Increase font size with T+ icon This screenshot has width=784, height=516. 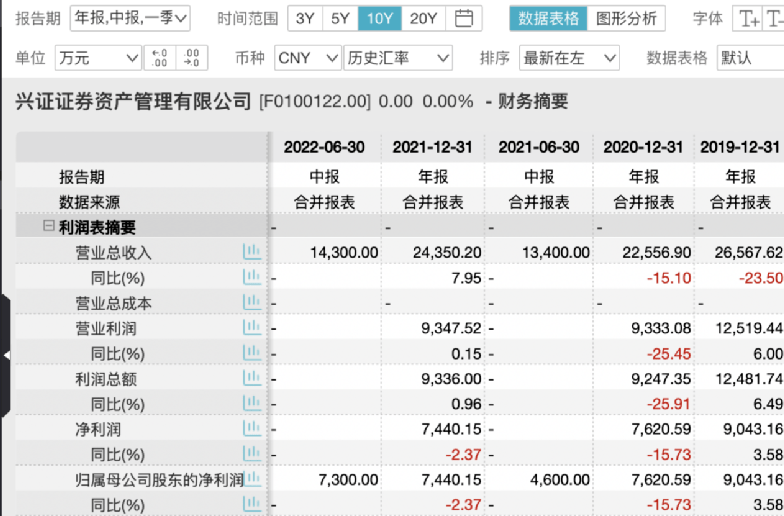(748, 18)
